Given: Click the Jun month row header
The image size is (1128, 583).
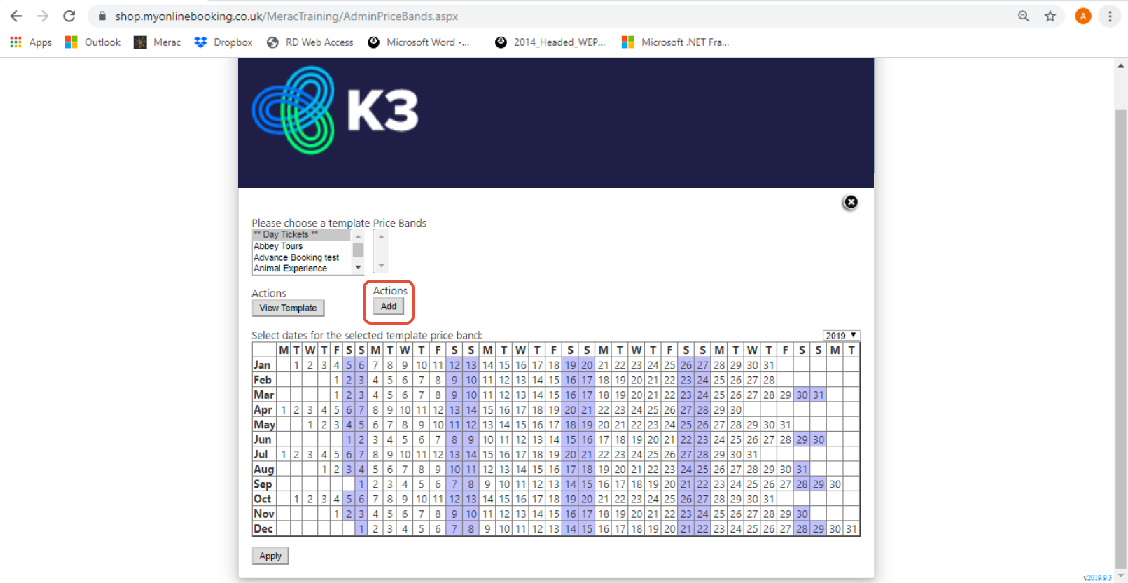Looking at the screenshot, I should pos(264,439).
